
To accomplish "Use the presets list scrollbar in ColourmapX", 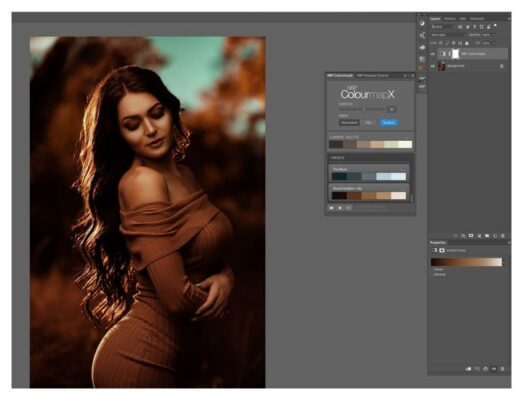I will pos(412,197).
